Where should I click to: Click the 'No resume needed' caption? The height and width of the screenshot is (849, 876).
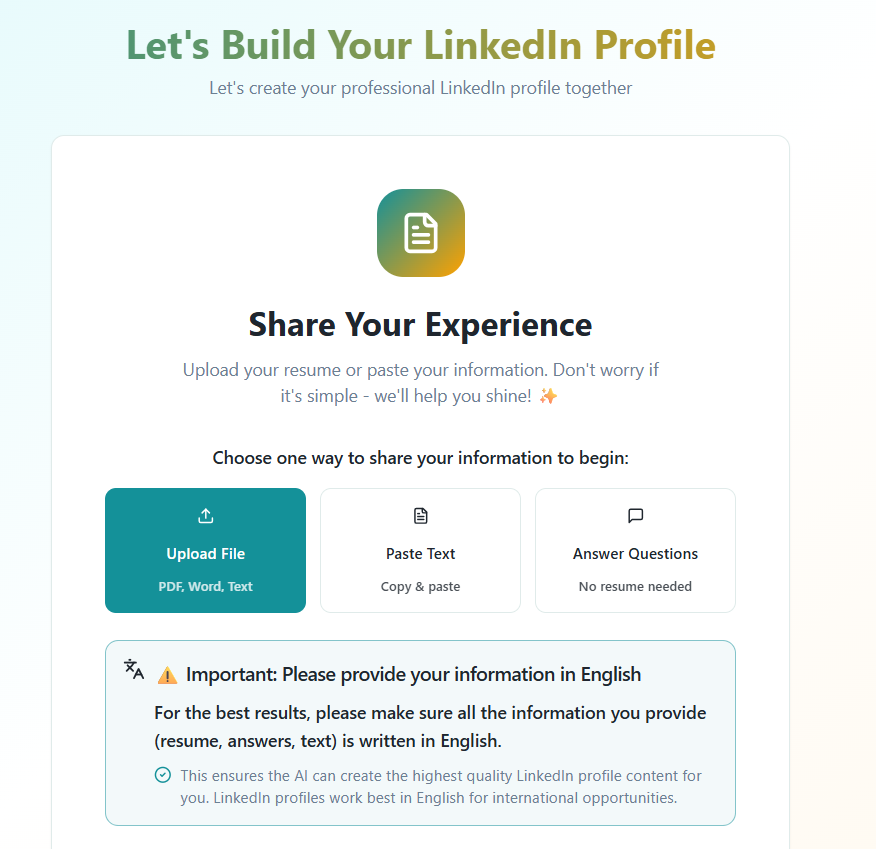(x=635, y=587)
